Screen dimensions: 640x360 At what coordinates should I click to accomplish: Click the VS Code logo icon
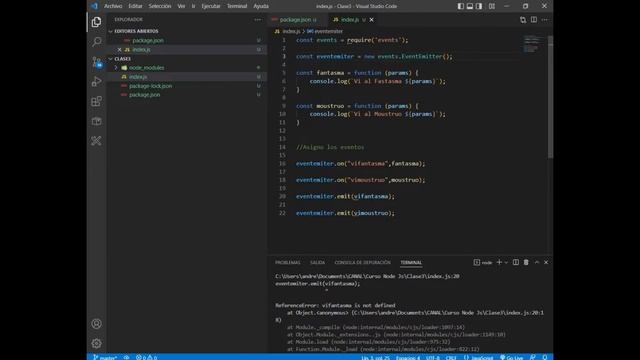coord(94,6)
